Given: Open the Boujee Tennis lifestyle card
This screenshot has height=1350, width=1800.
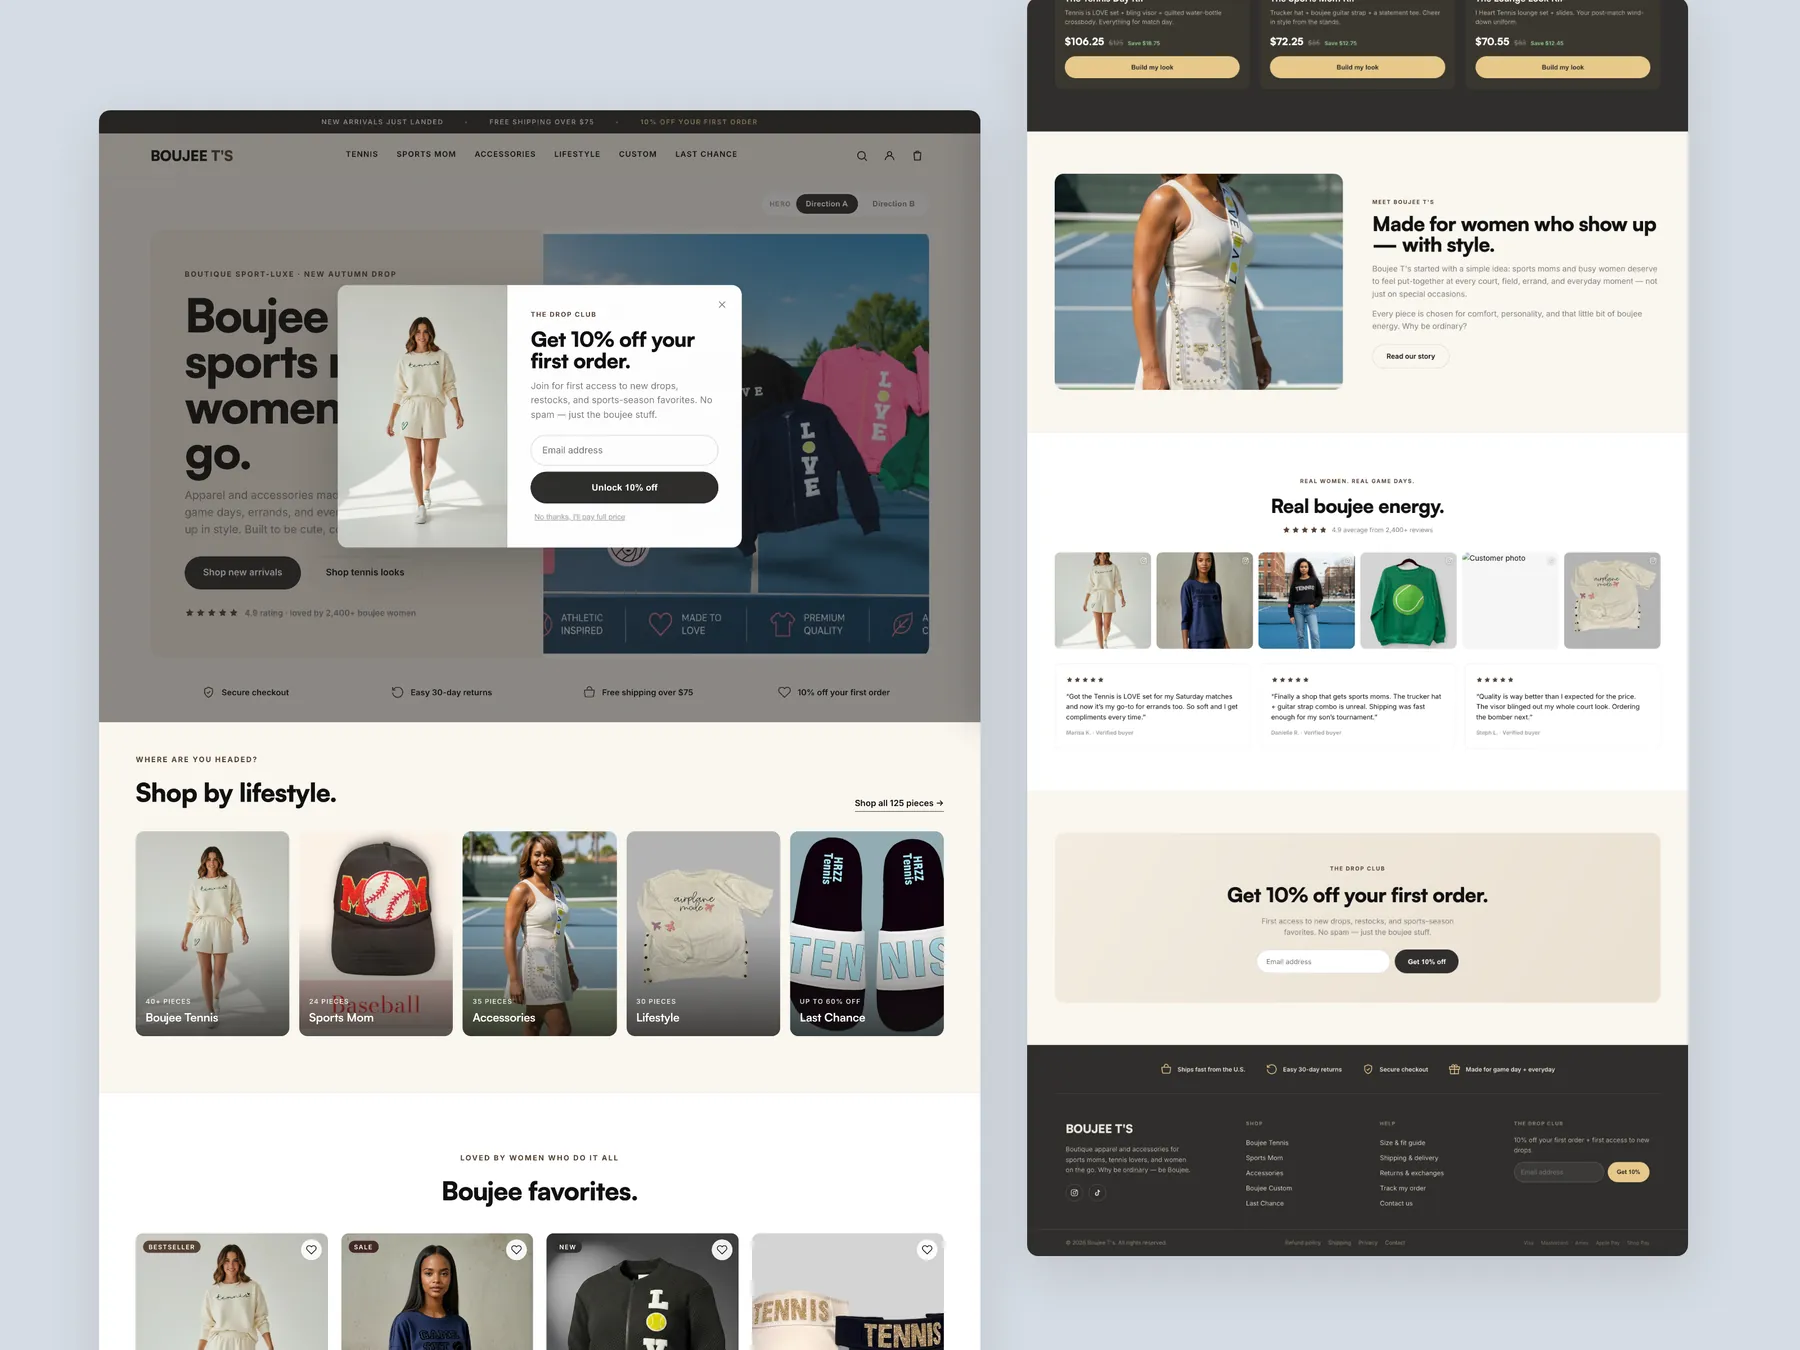Looking at the screenshot, I should (212, 934).
